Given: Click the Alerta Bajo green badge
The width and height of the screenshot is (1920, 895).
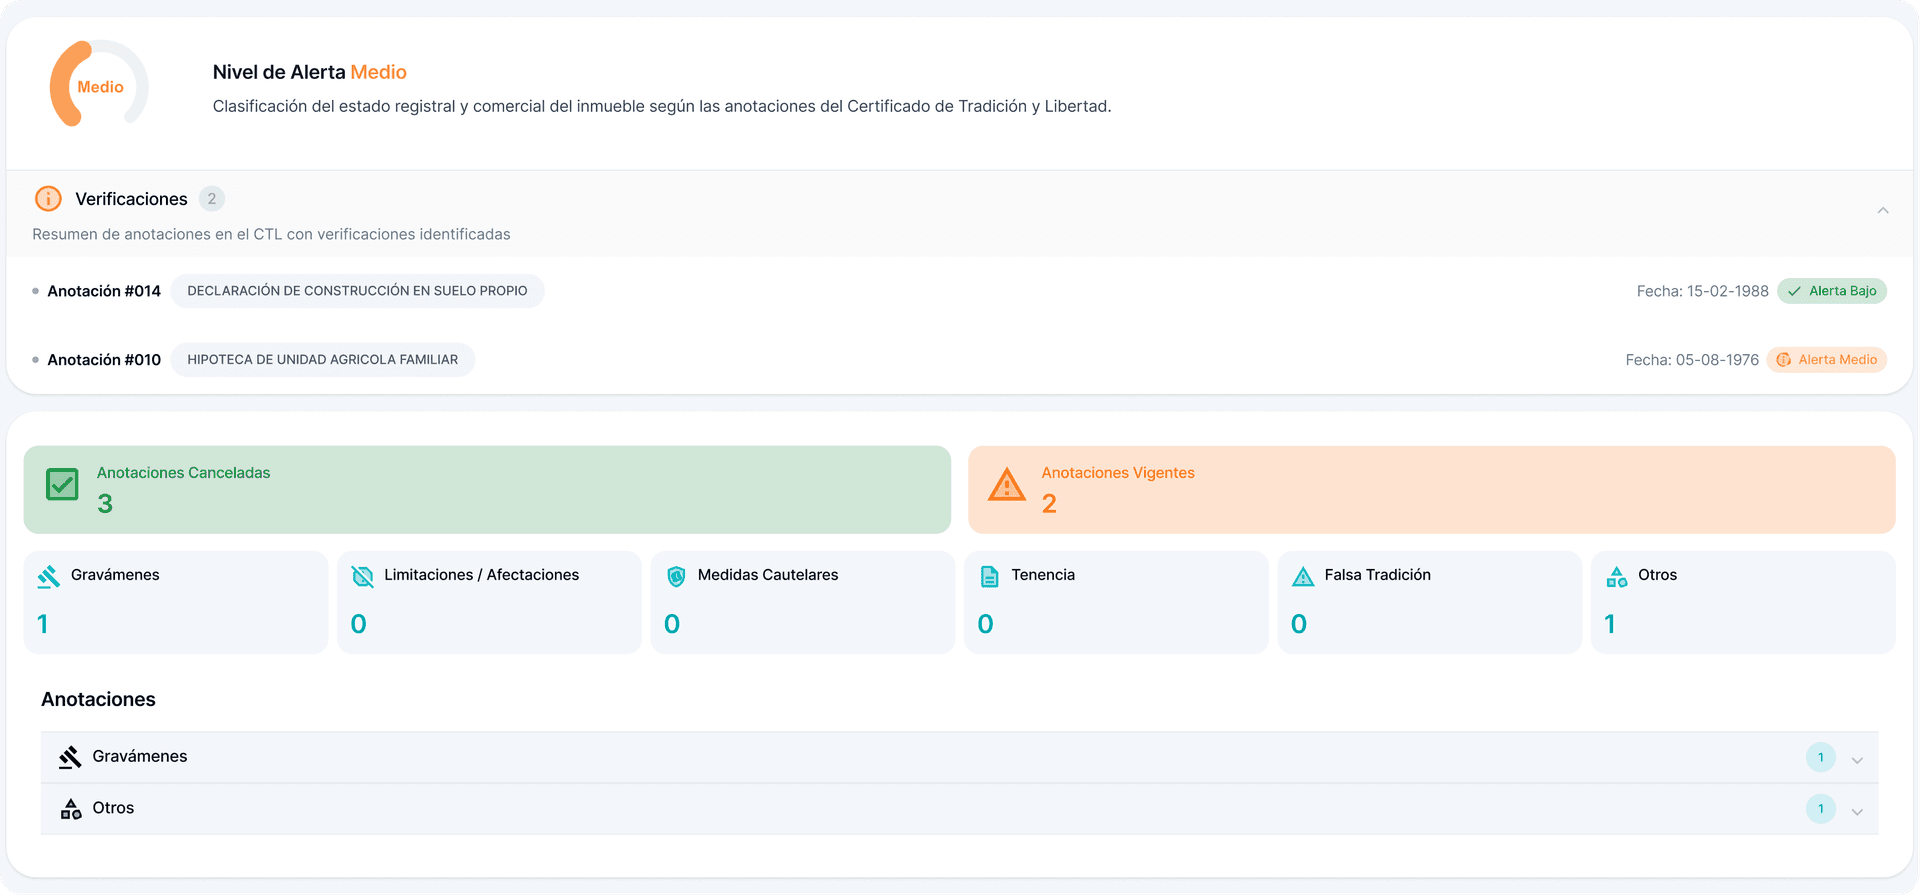Looking at the screenshot, I should [x=1832, y=291].
